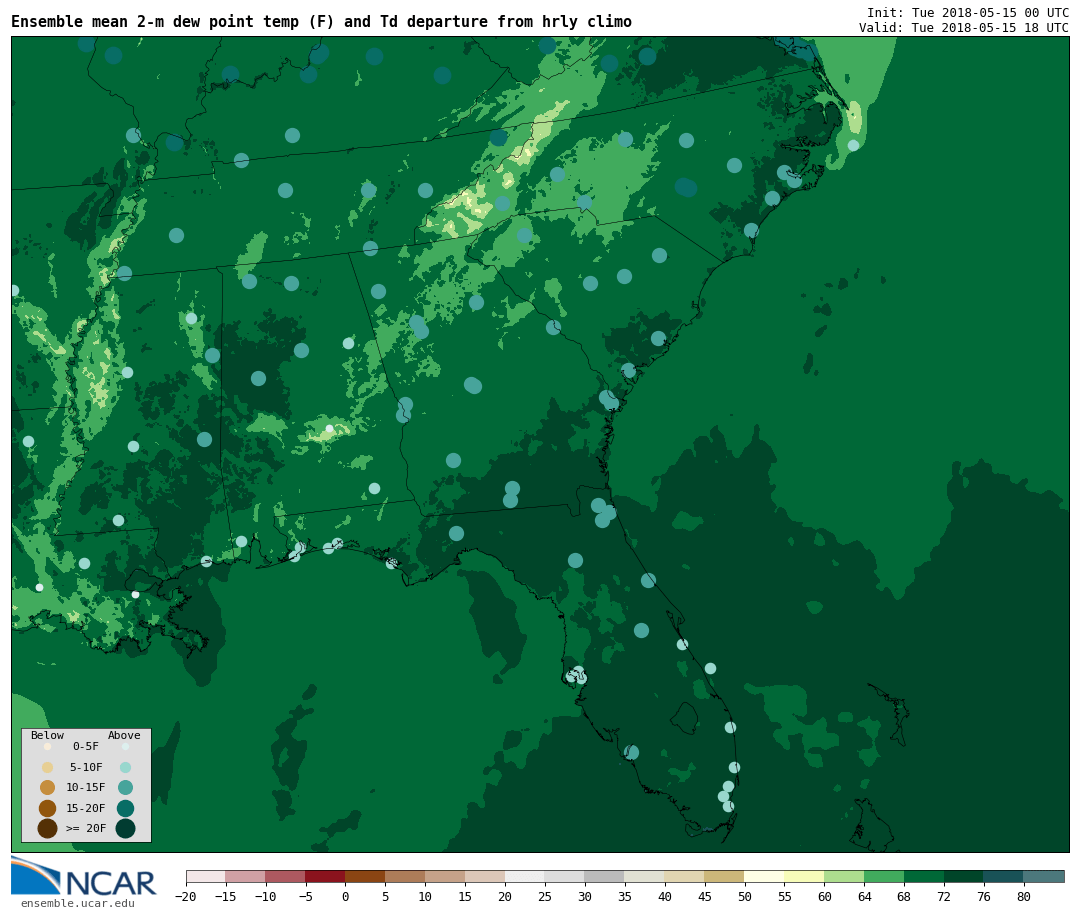Click the '10-15F' legend label
Screen dimensions: 1080x915
click(86, 787)
